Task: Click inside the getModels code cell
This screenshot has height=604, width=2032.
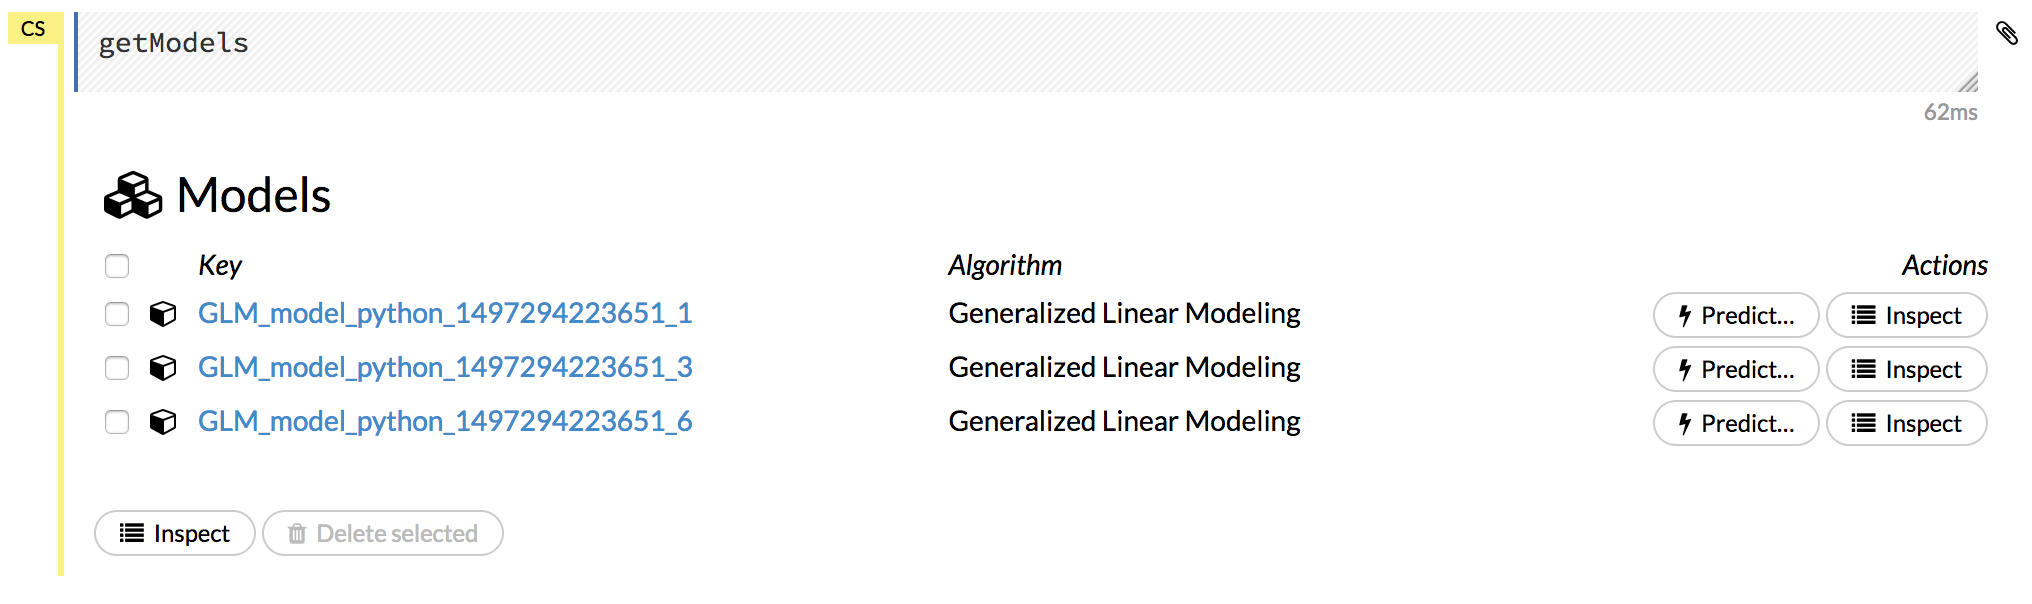Action: click(600, 45)
